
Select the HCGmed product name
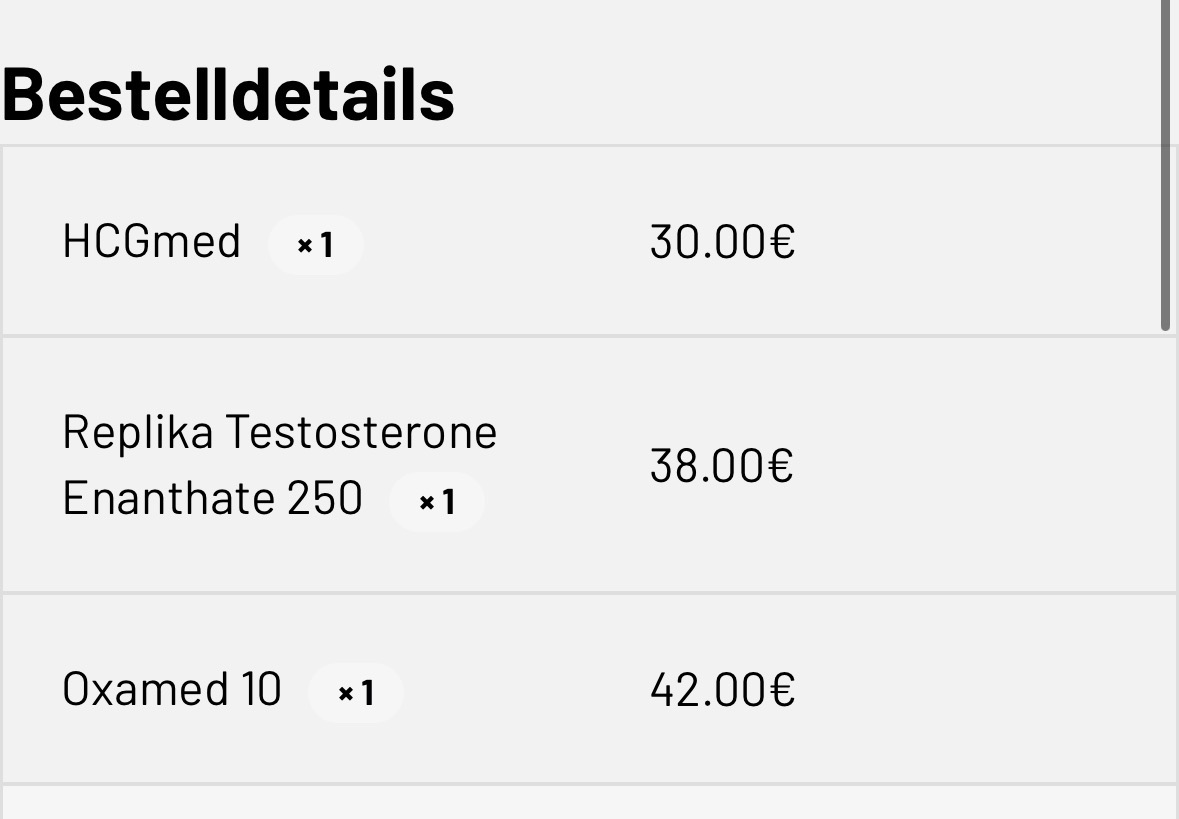click(151, 242)
